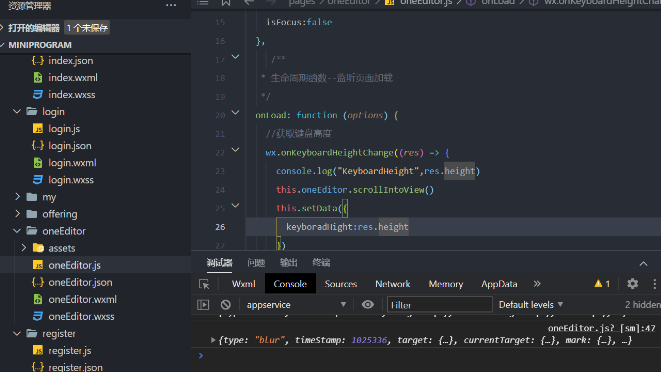
Task: Open devtools kebab options menu
Action: tap(655, 284)
